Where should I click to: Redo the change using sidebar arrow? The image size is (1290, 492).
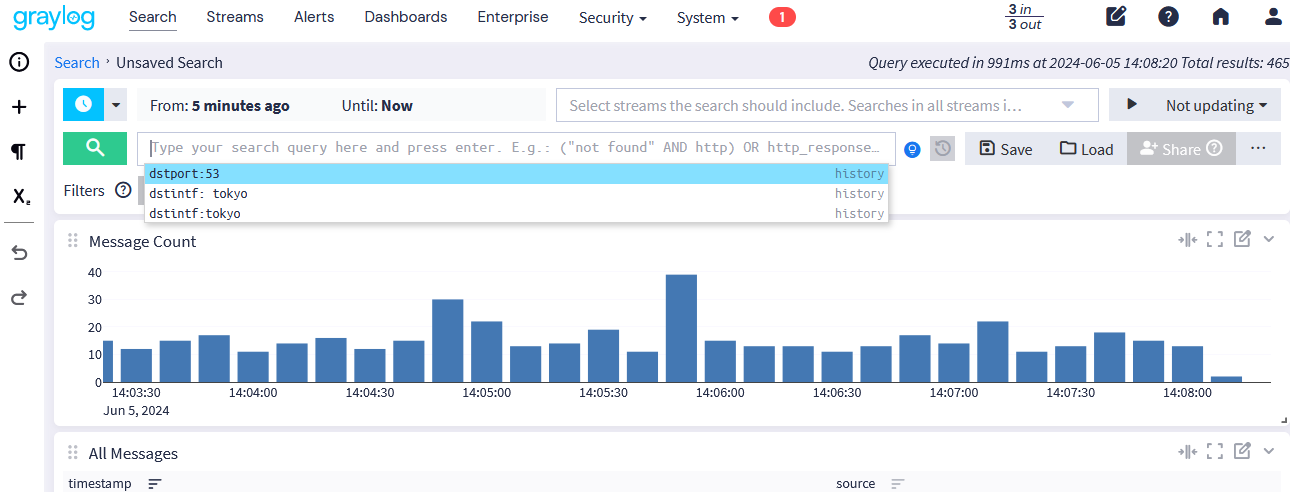[x=18, y=297]
